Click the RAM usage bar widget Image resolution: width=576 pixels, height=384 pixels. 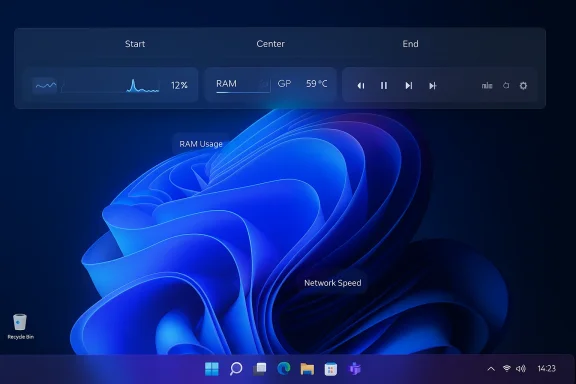243,85
